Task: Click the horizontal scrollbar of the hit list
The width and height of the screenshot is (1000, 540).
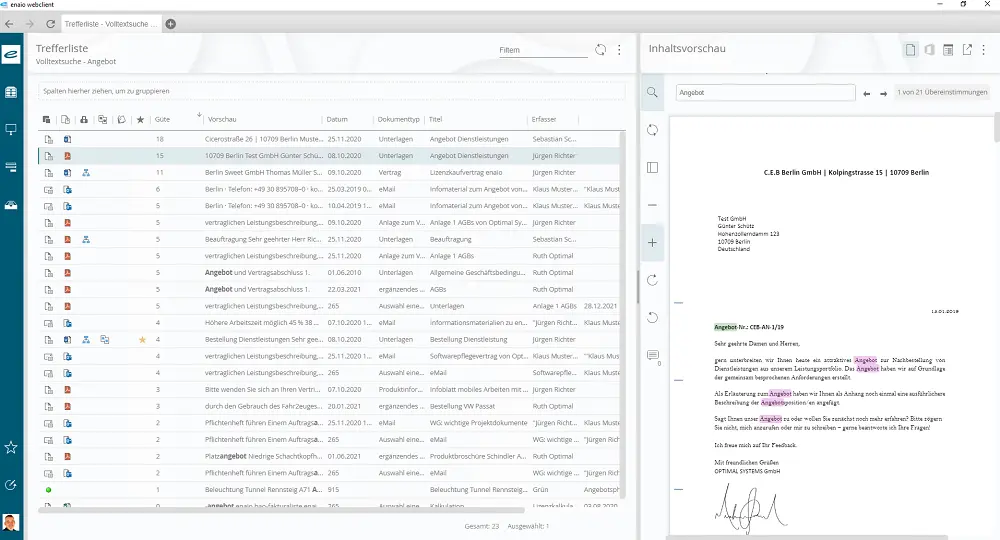Action: [281, 510]
